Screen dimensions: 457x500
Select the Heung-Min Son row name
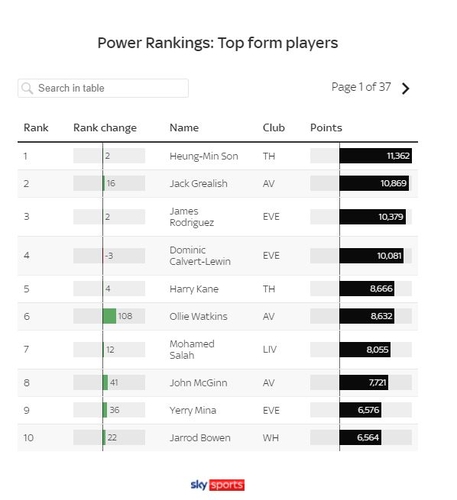204,156
